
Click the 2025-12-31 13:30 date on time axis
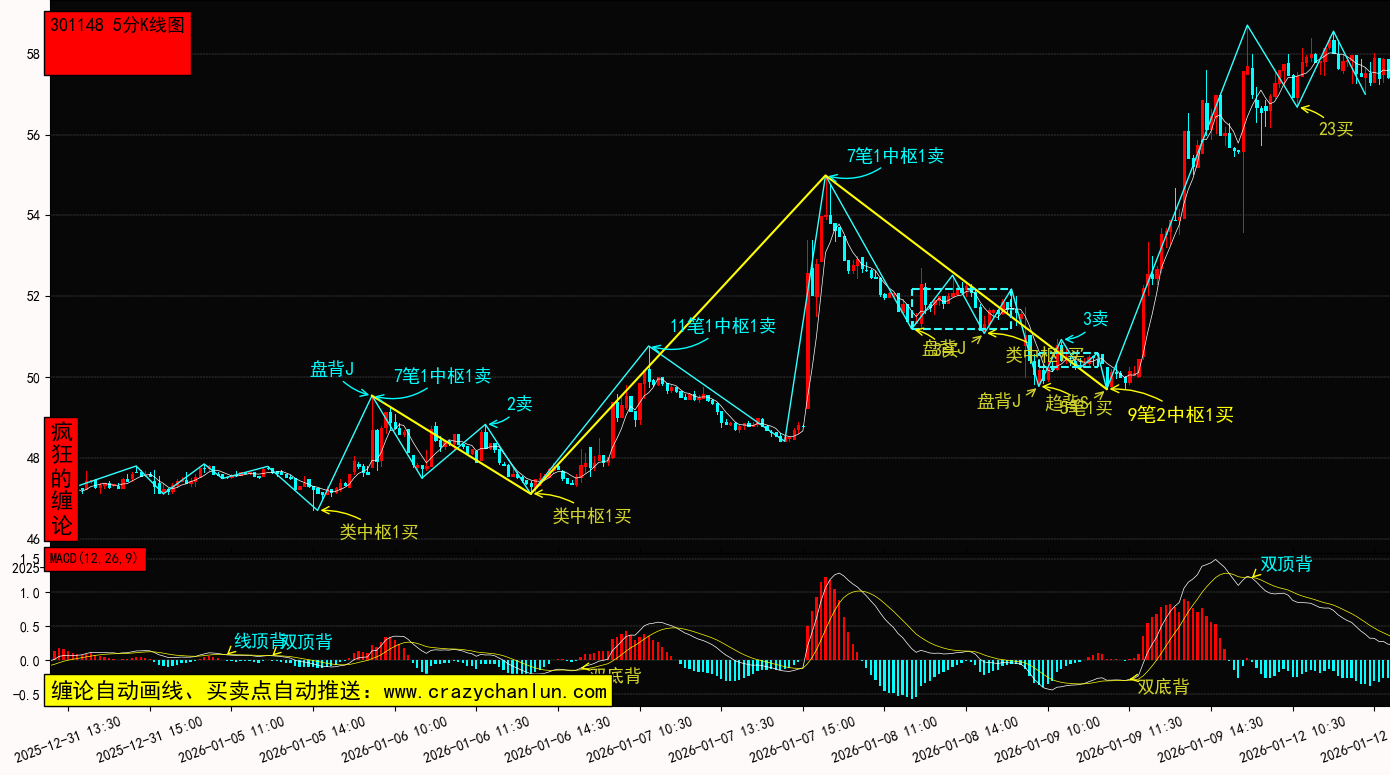69,737
